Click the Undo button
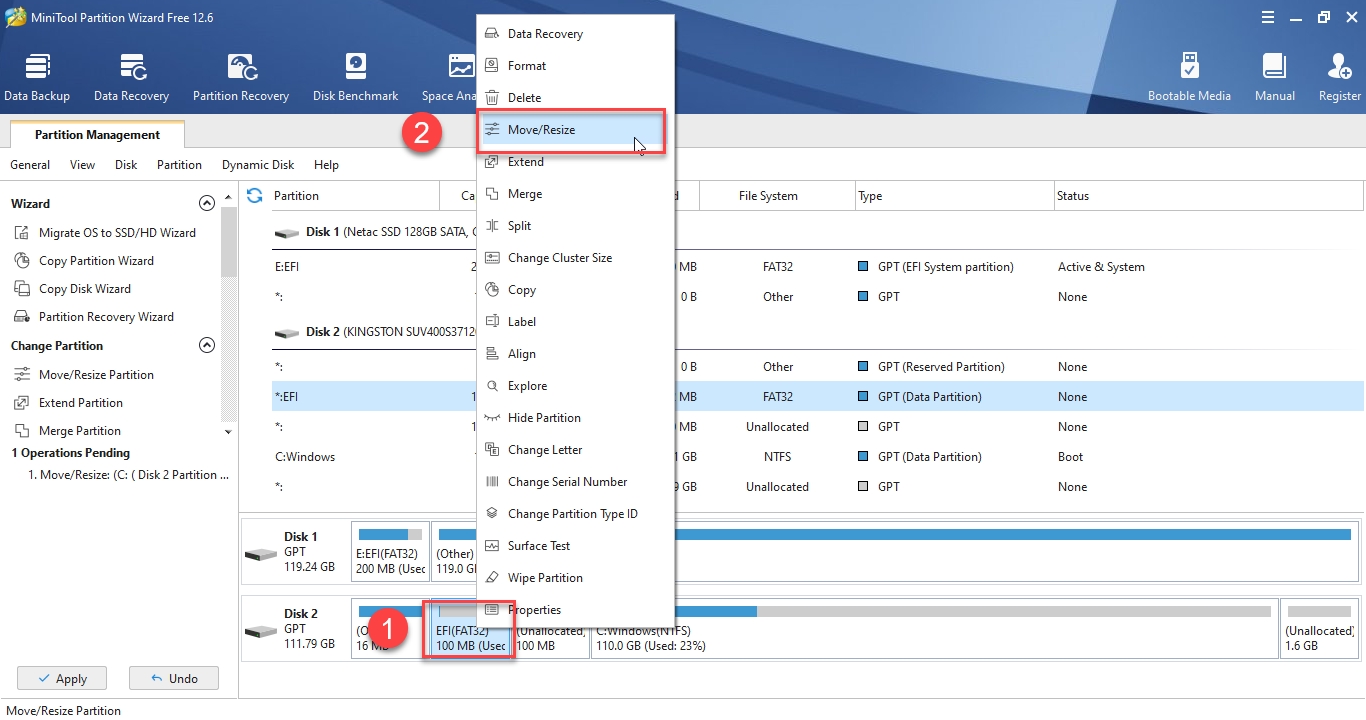 click(174, 678)
